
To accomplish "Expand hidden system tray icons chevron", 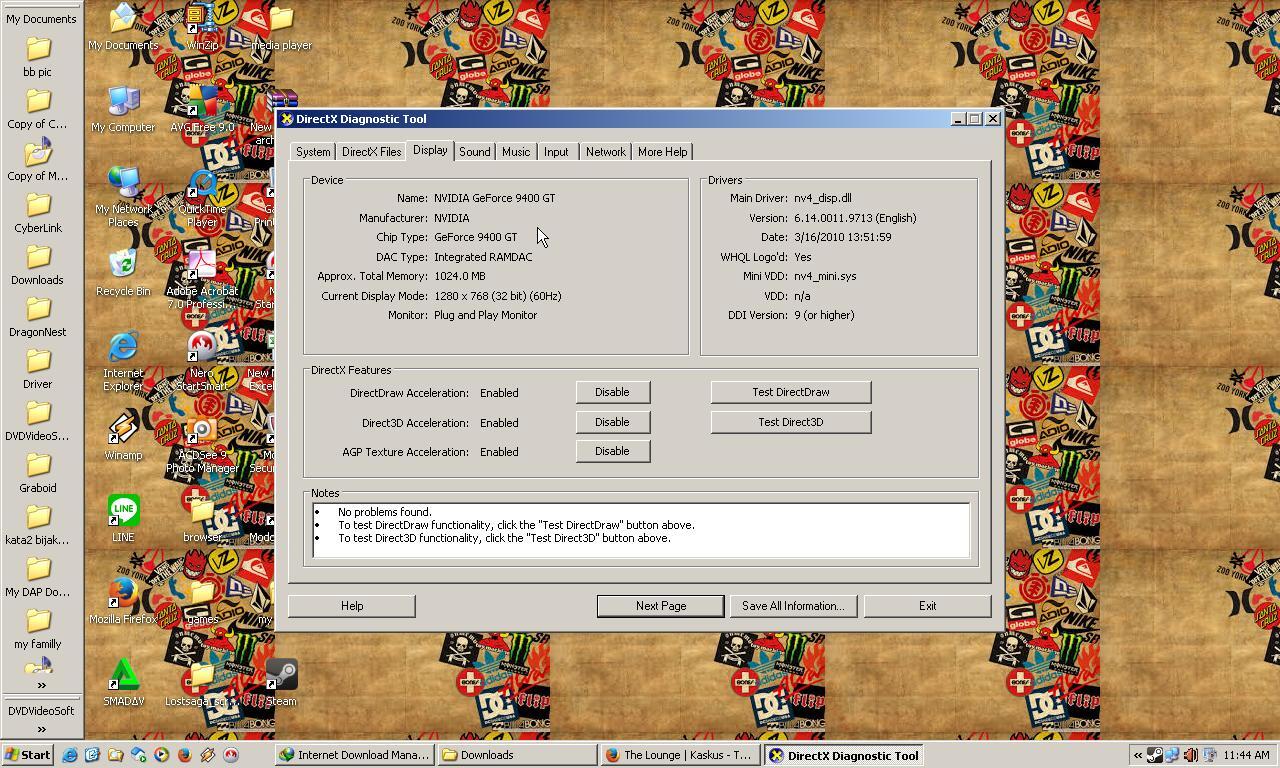I will (1137, 755).
